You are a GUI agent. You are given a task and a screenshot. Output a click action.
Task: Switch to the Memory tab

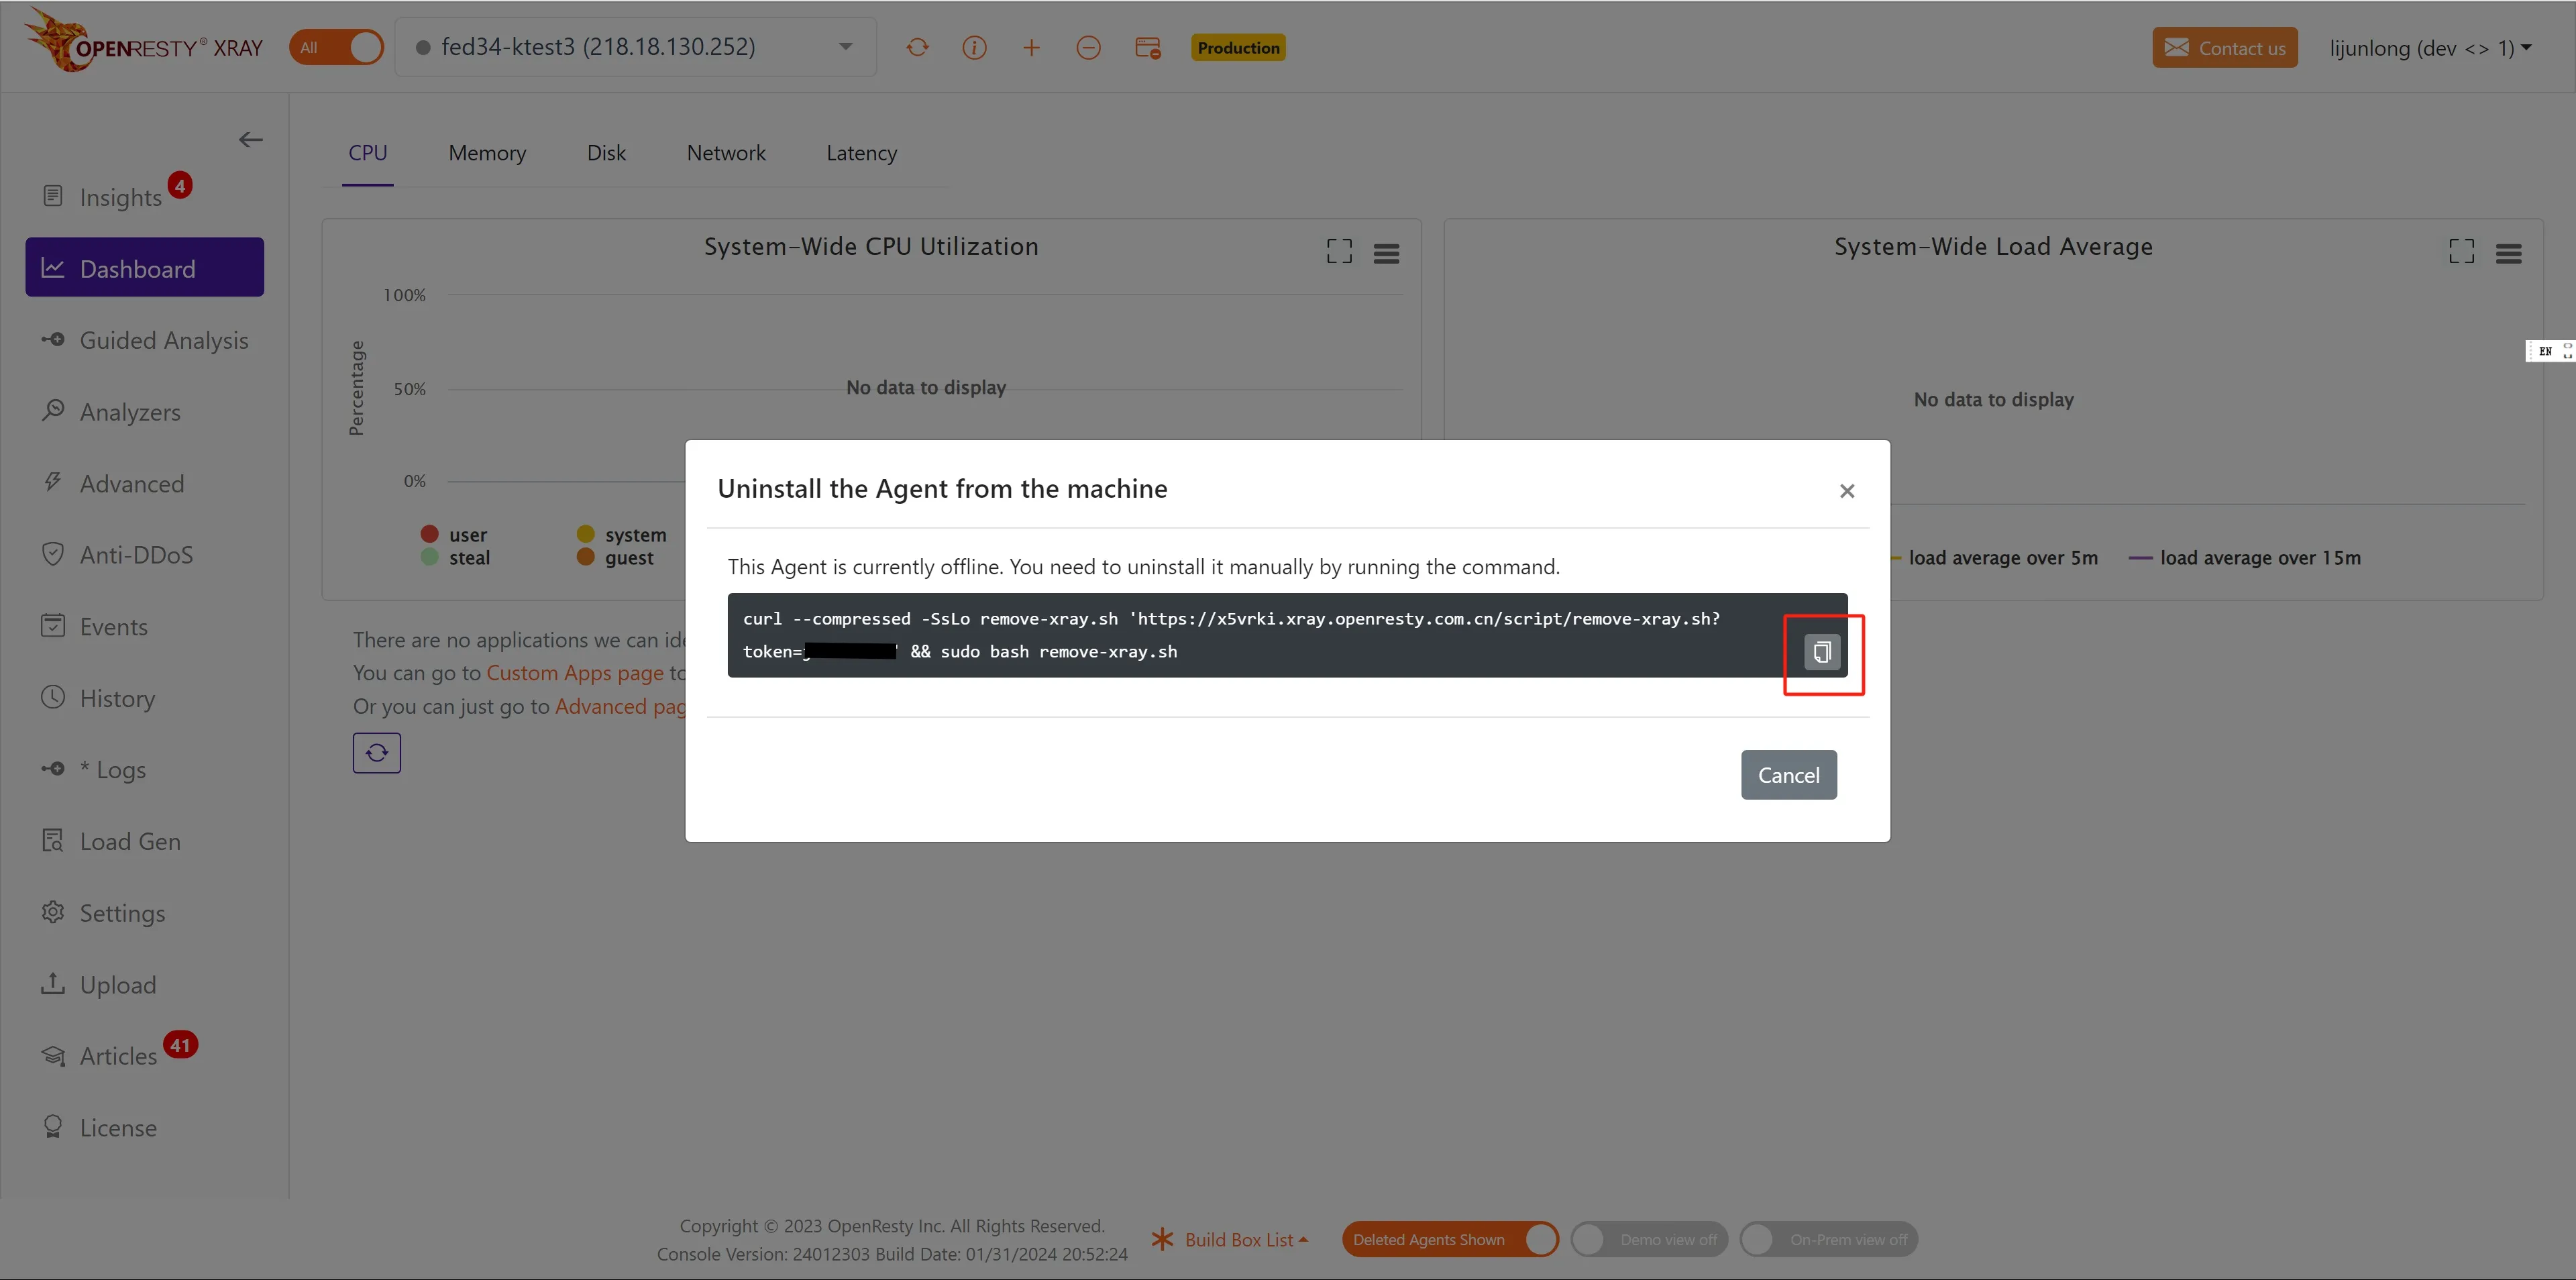click(x=487, y=153)
